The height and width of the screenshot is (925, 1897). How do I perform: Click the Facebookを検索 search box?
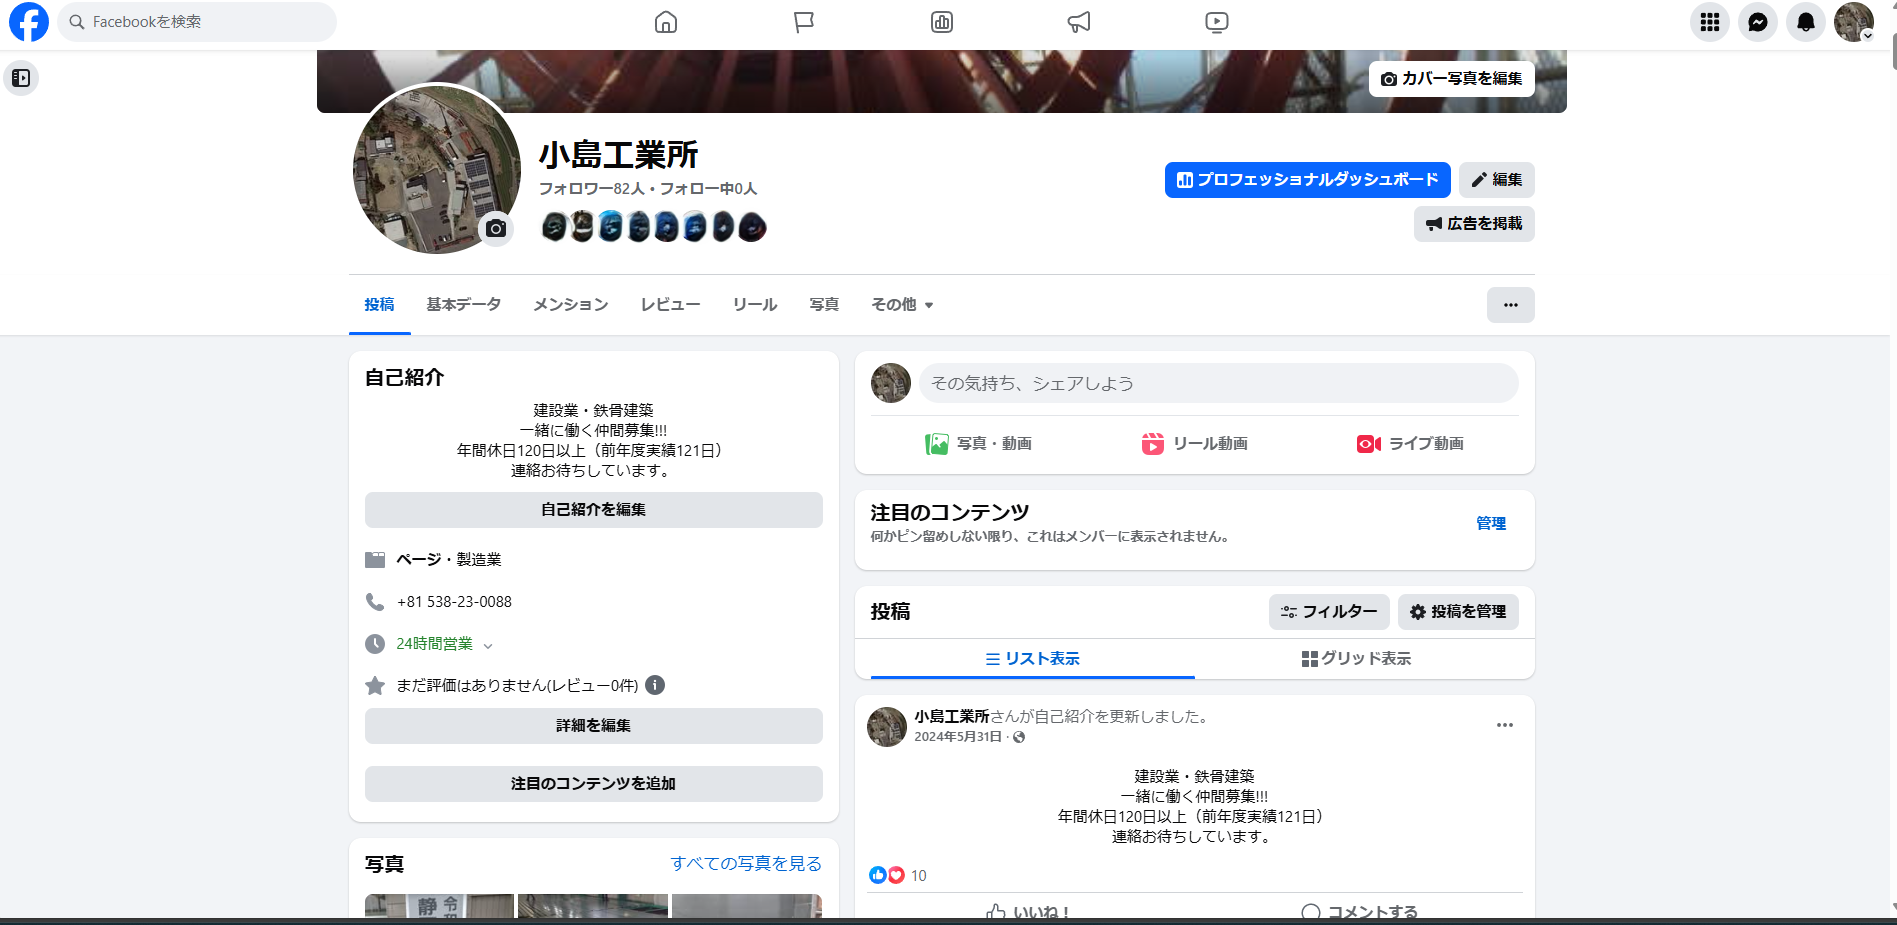pos(198,22)
